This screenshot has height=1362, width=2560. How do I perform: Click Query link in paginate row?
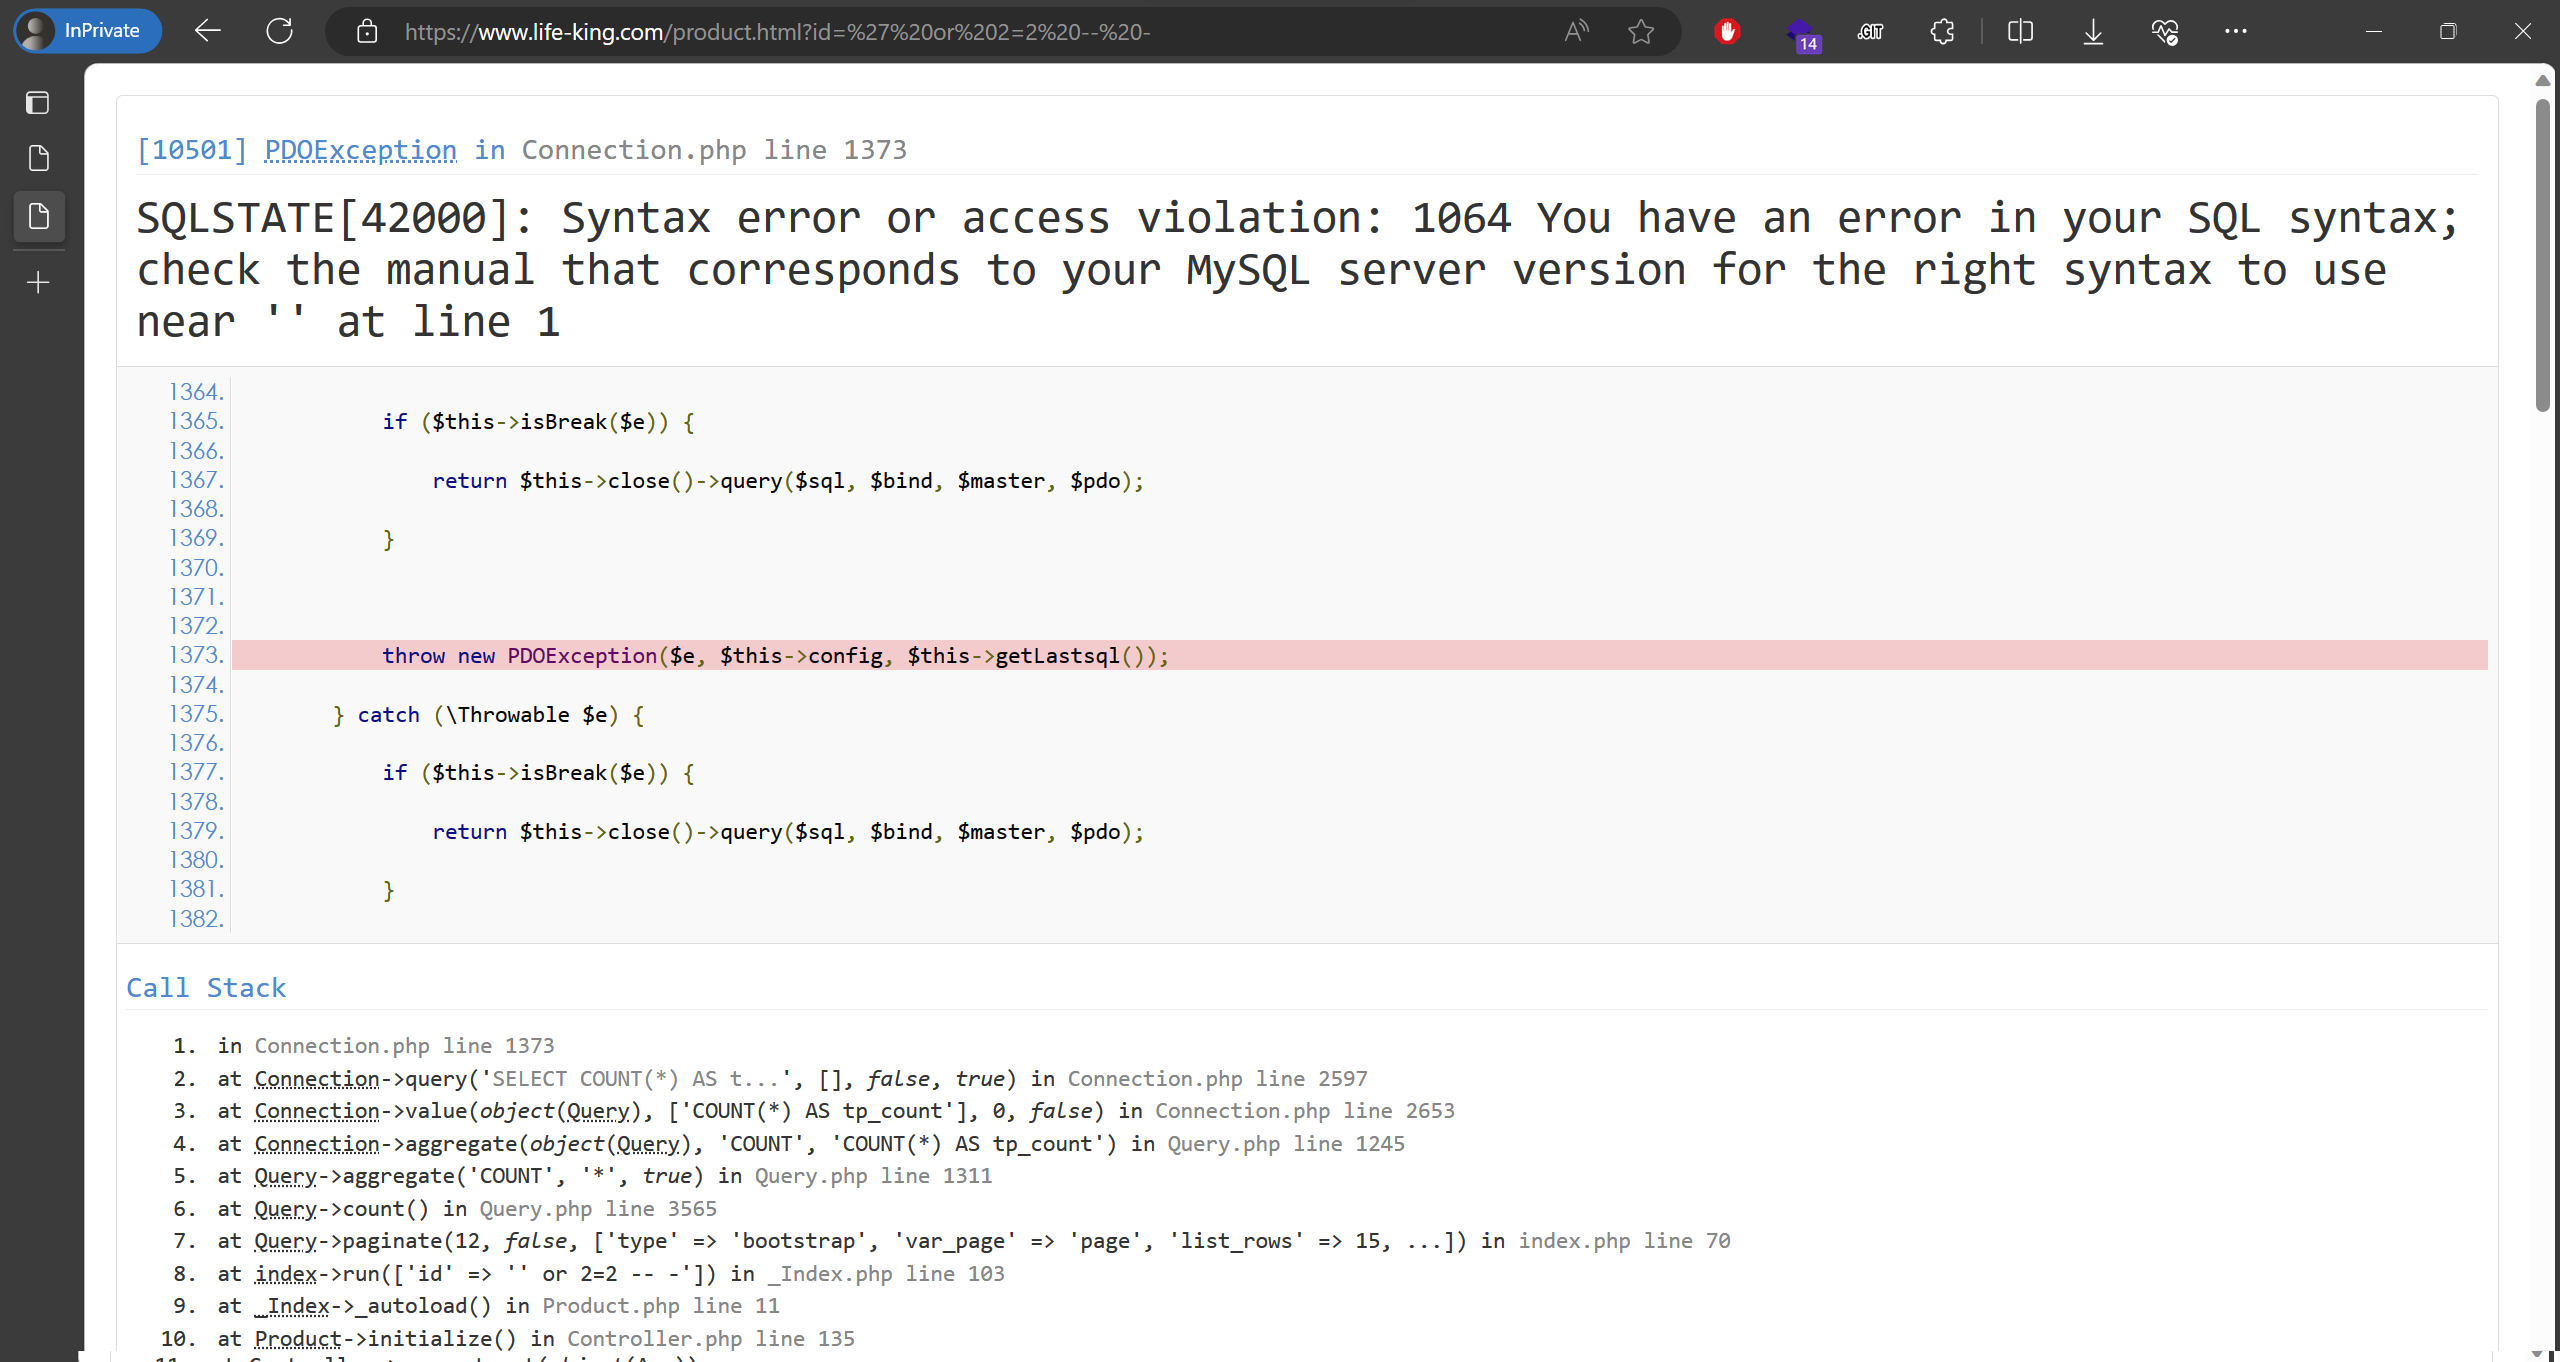pyautogui.click(x=285, y=1241)
